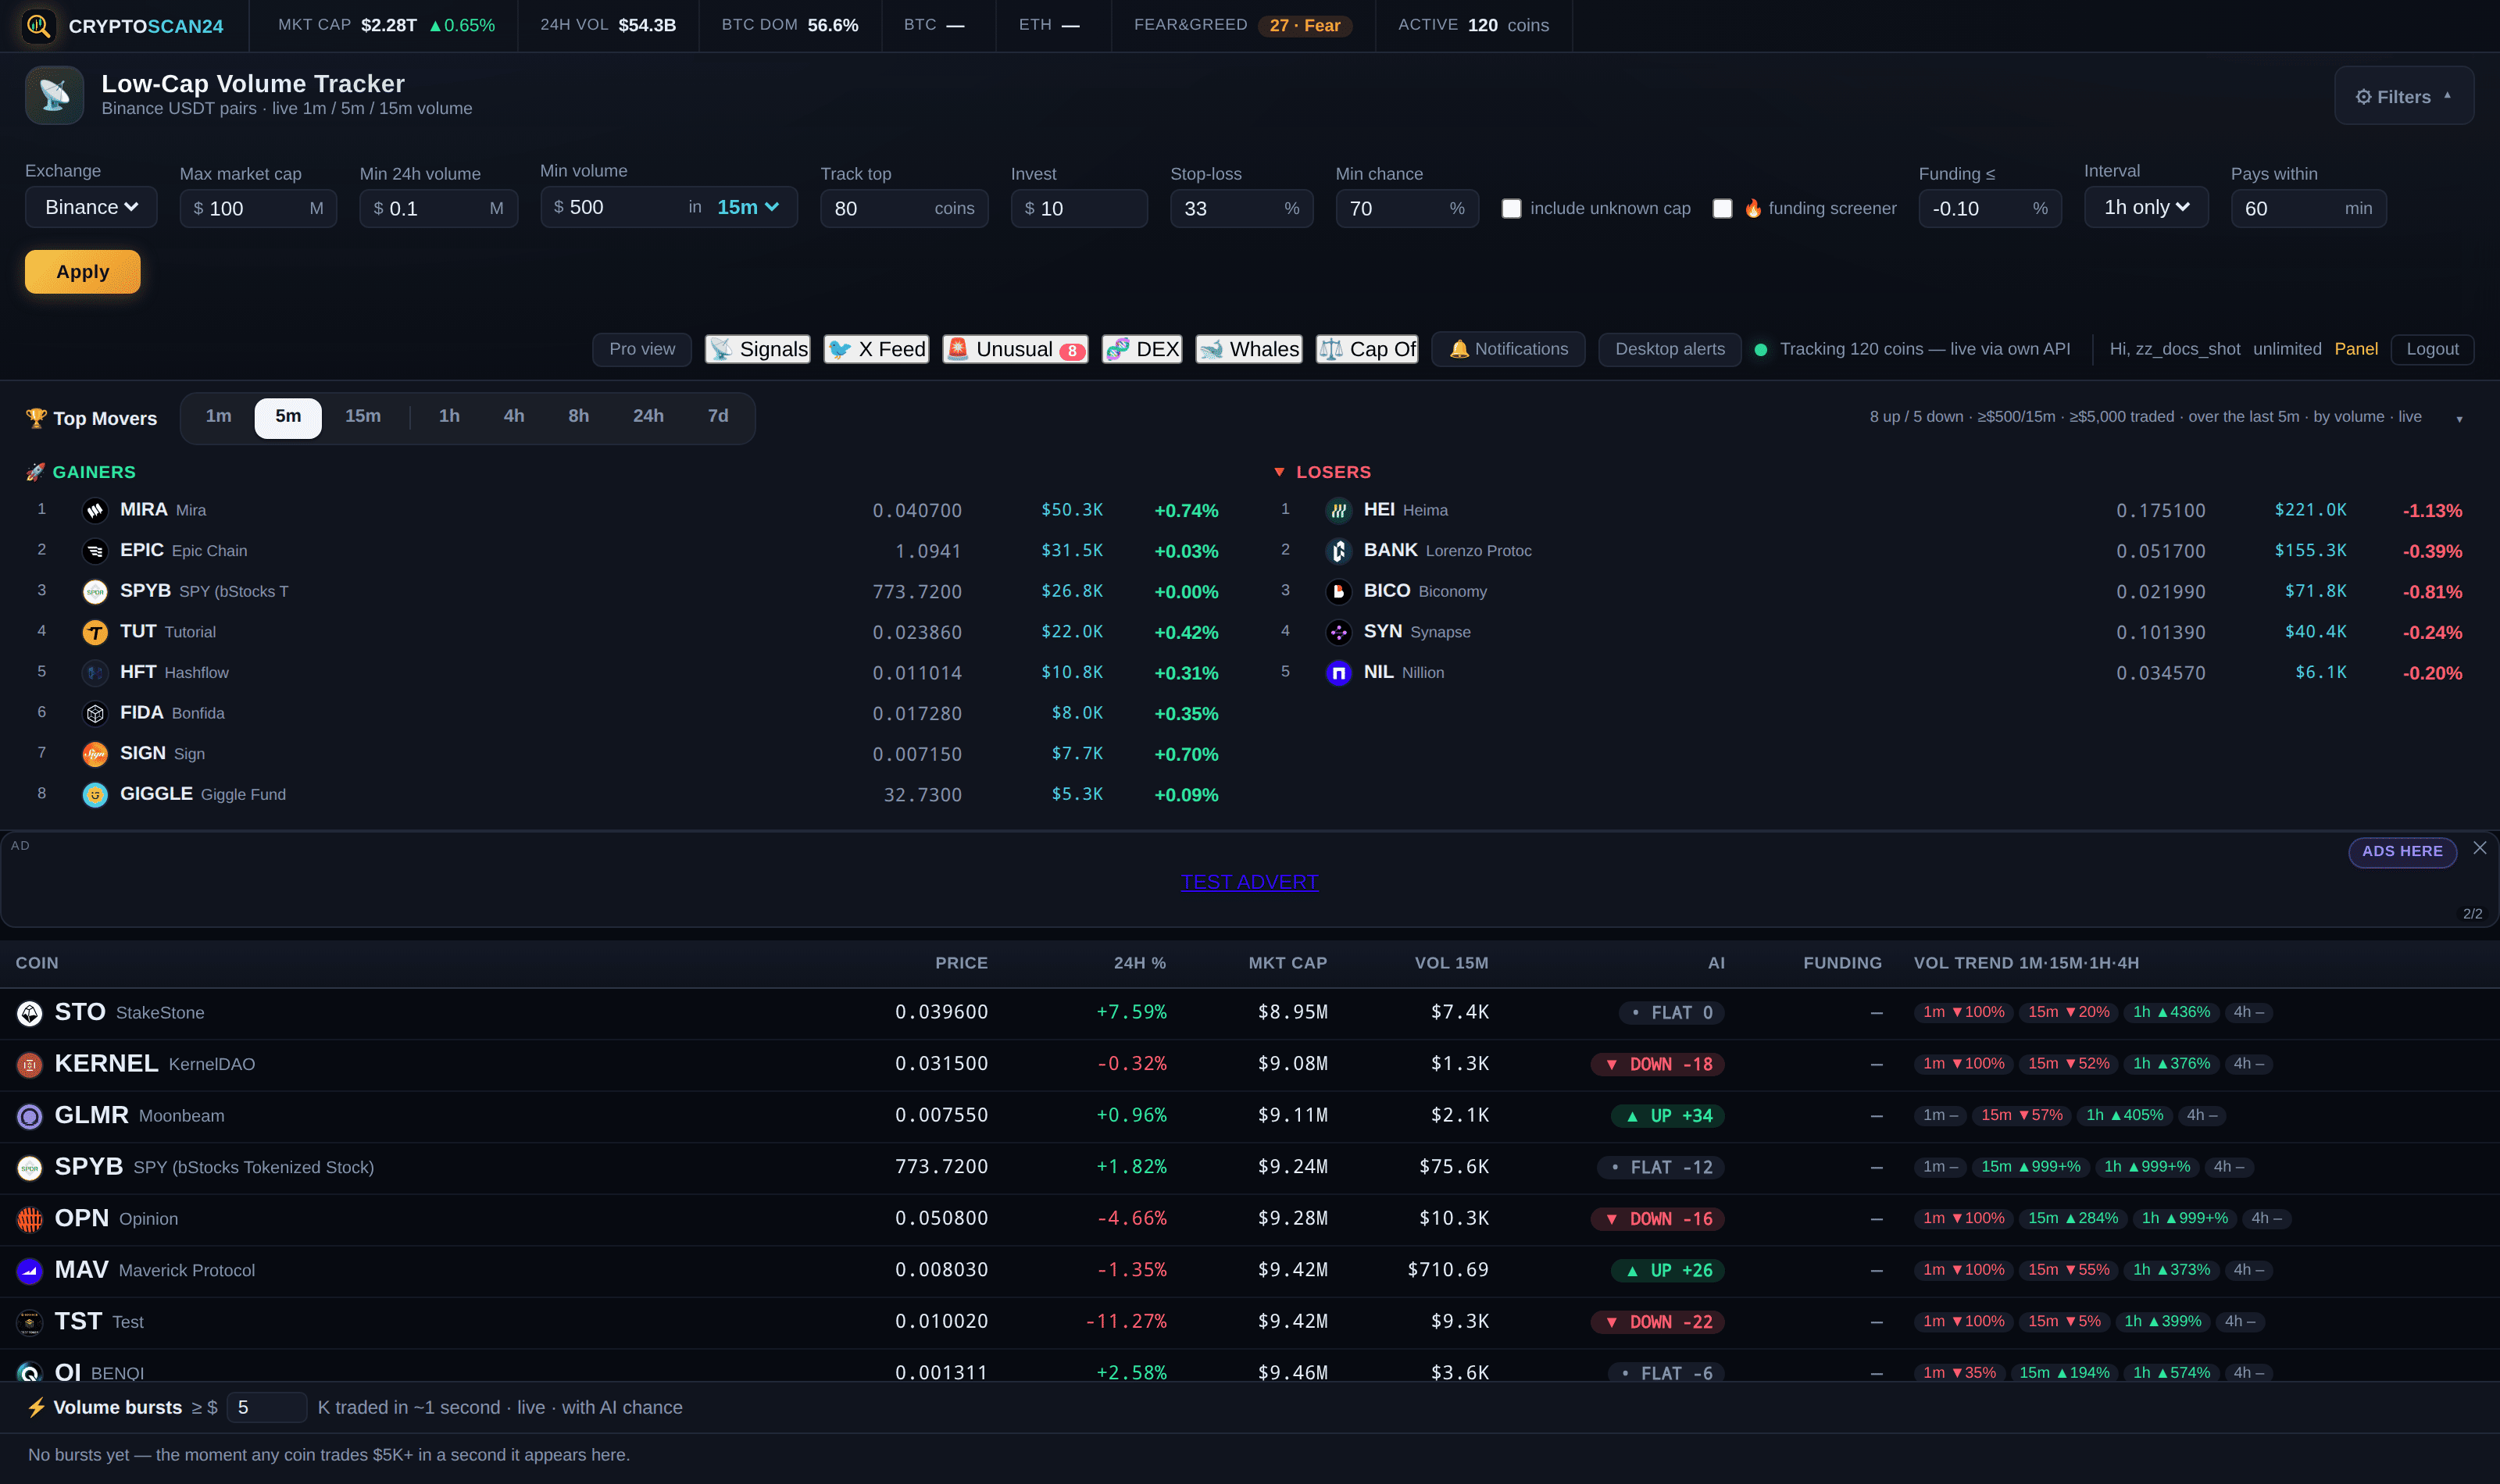
Task: Click the HEI coin icon in Losers
Action: tap(1338, 511)
